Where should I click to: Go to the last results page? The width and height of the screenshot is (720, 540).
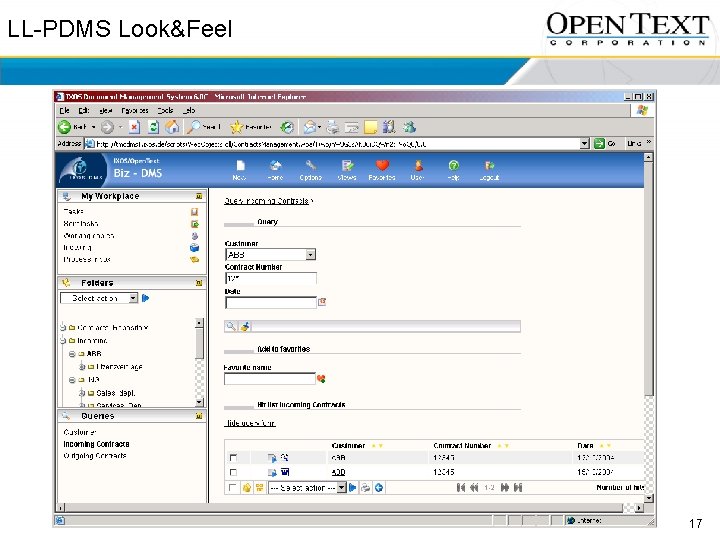click(518, 487)
